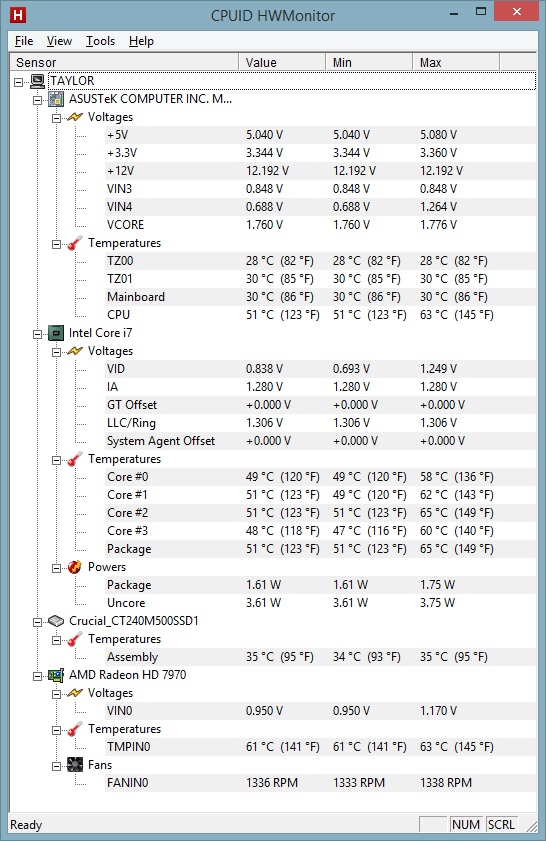Select the Core #0 temperature row

pyautogui.click(x=321, y=477)
